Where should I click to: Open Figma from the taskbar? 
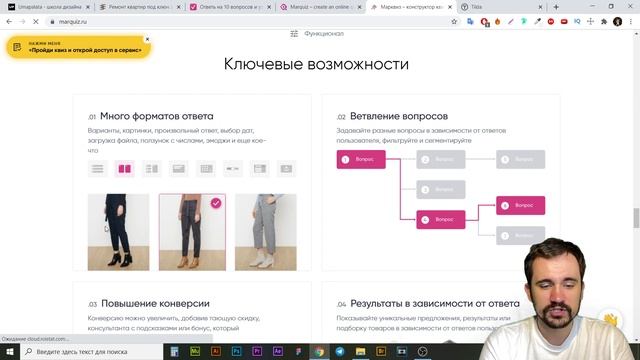tap(298, 351)
